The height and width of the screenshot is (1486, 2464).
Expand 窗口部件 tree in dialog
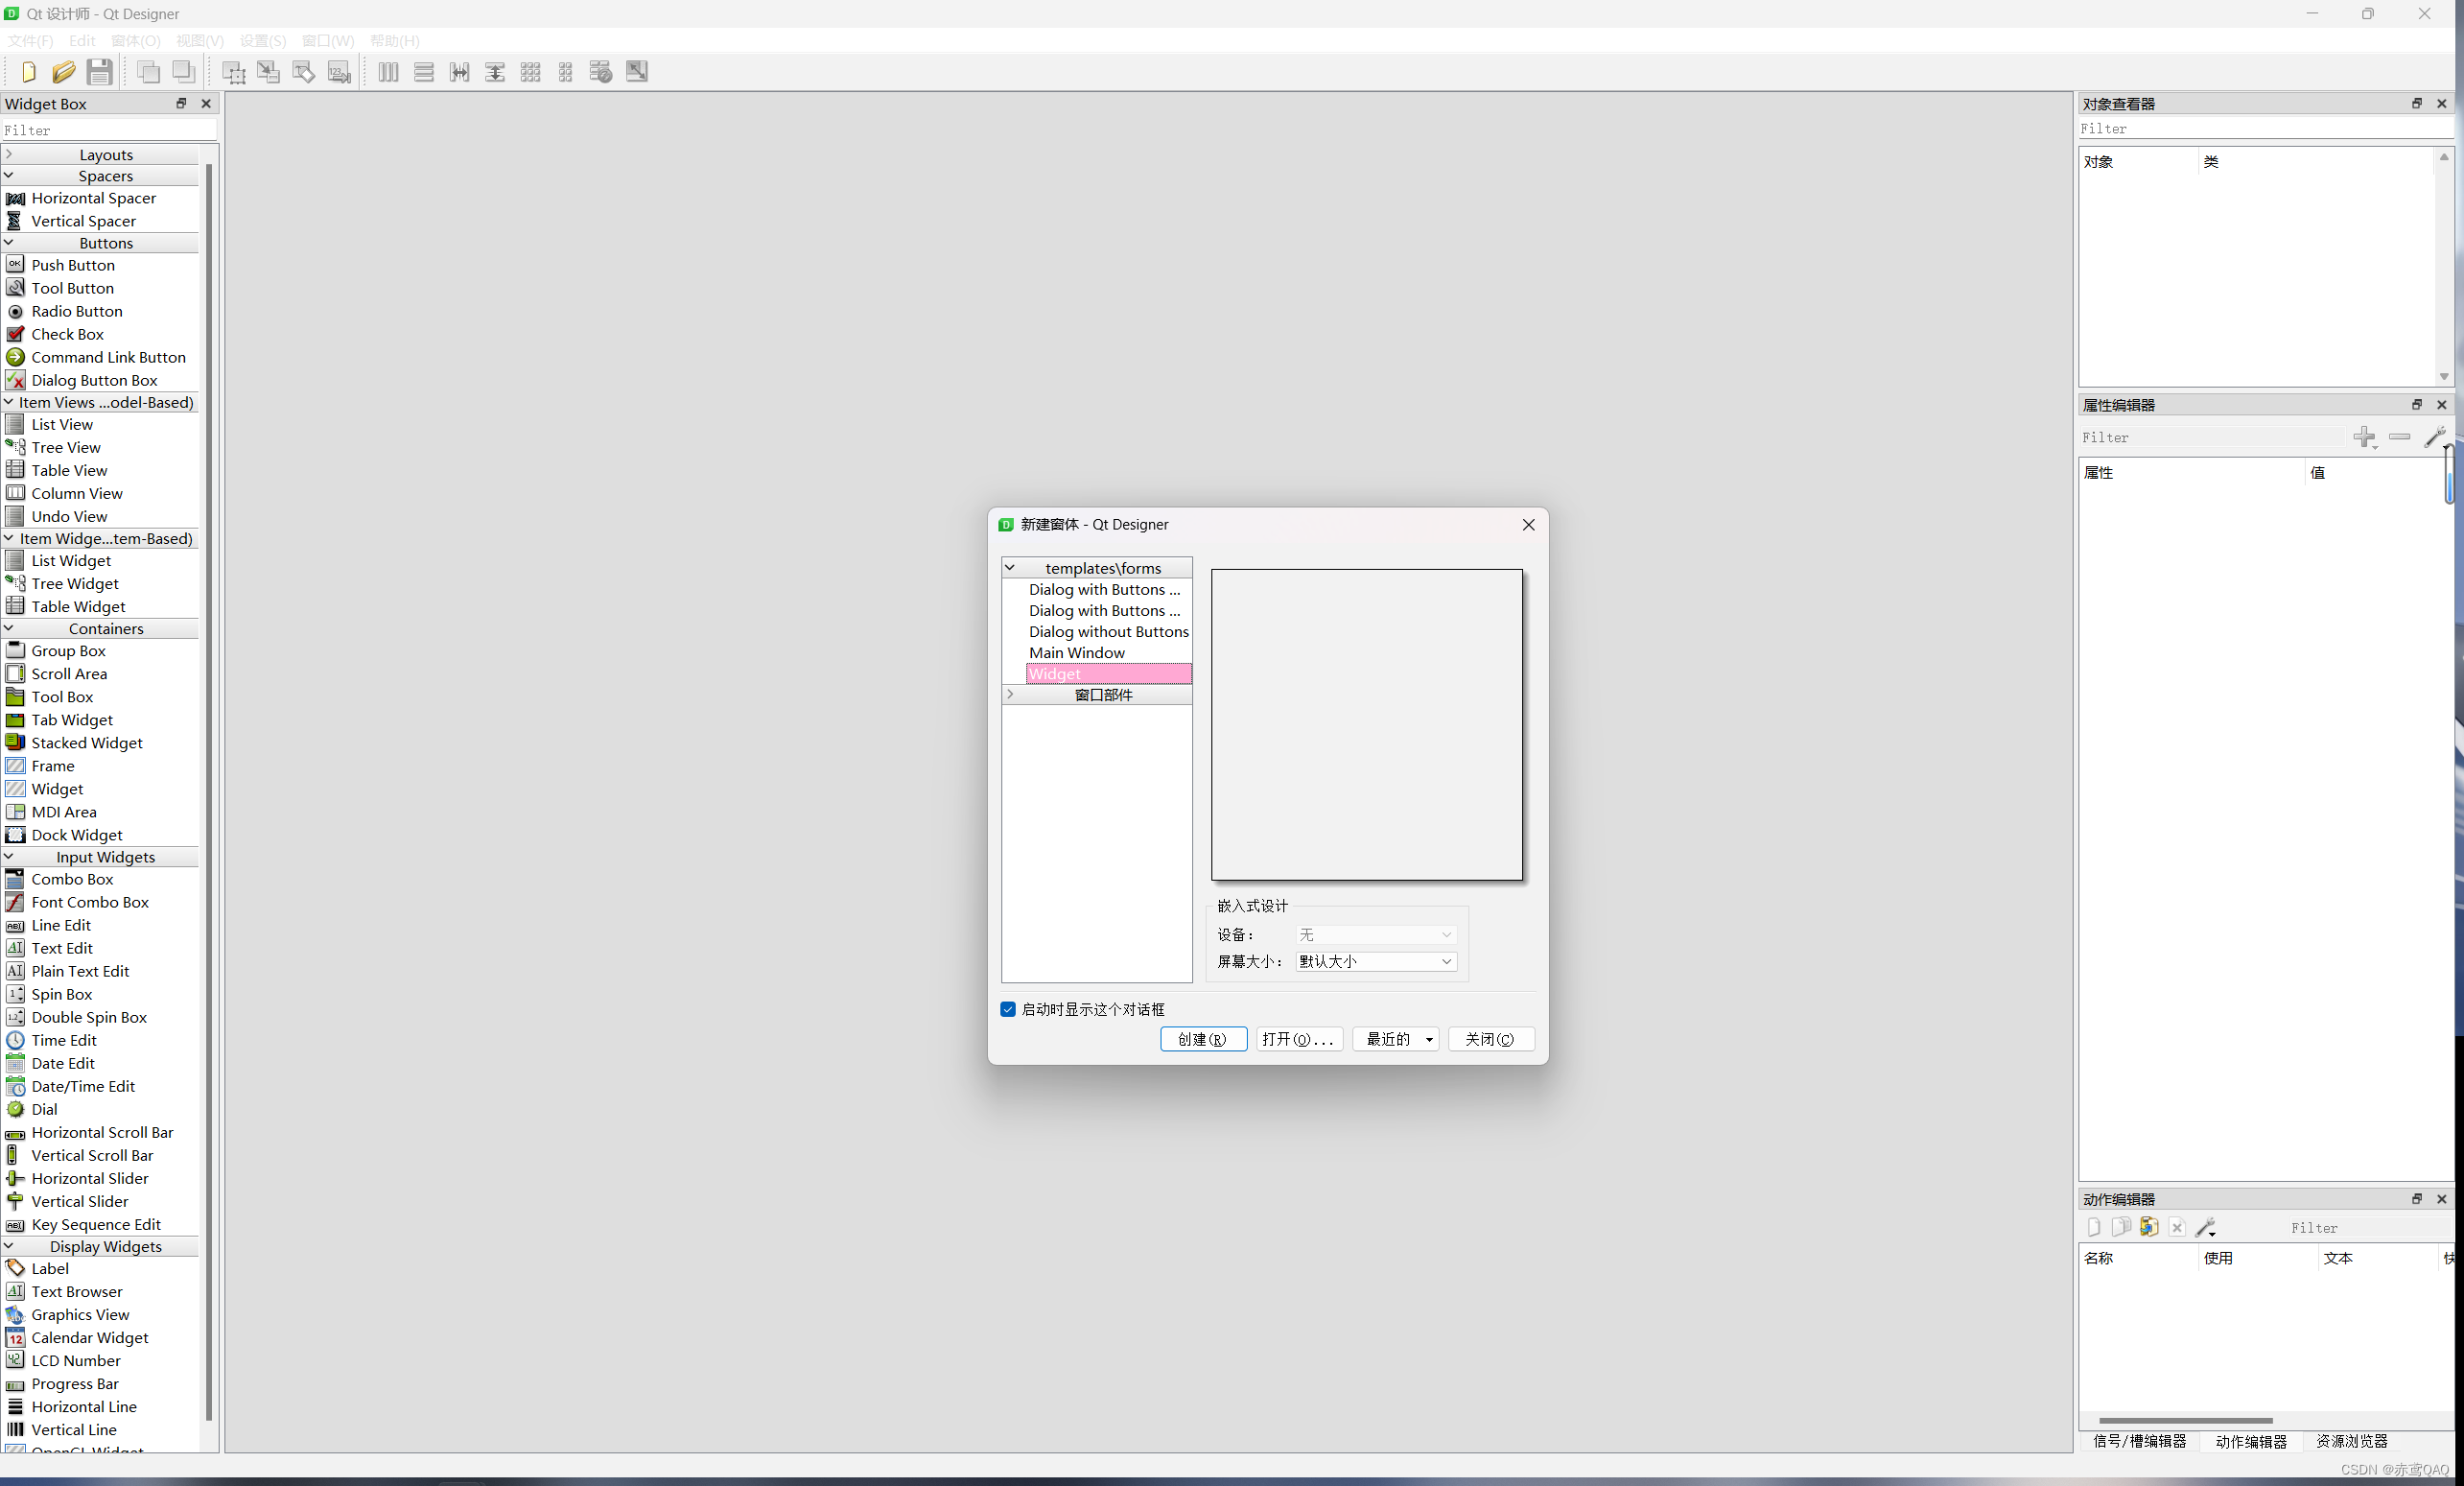[1010, 694]
